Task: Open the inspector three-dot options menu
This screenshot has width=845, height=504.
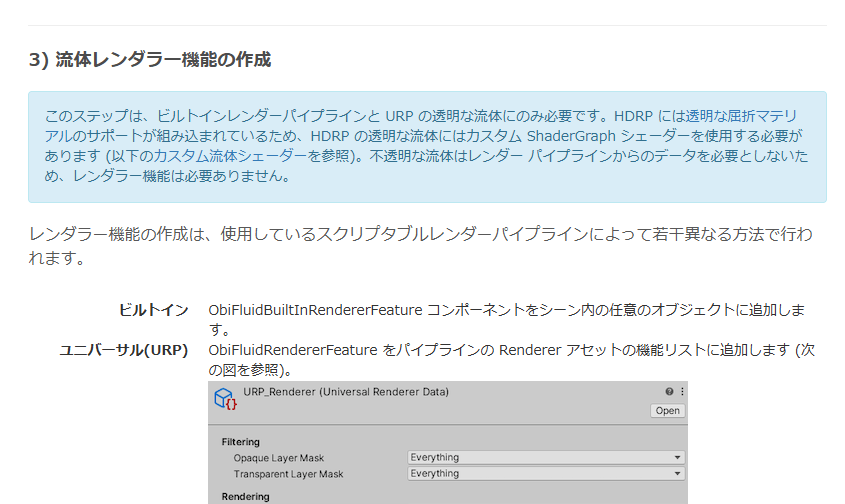Action: (x=681, y=392)
